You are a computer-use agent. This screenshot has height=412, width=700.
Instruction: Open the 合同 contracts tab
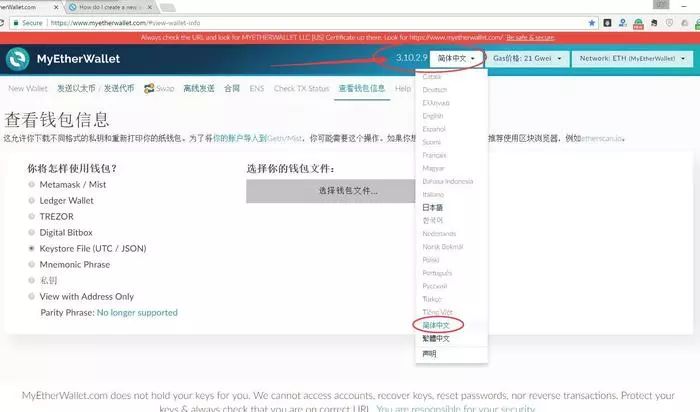click(232, 88)
